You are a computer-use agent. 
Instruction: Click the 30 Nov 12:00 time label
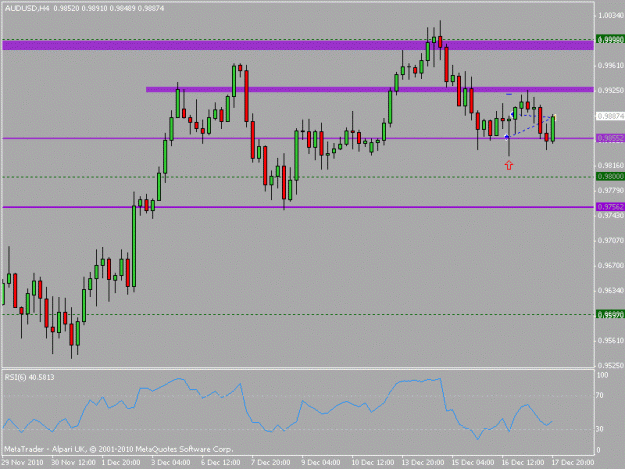pos(74,463)
